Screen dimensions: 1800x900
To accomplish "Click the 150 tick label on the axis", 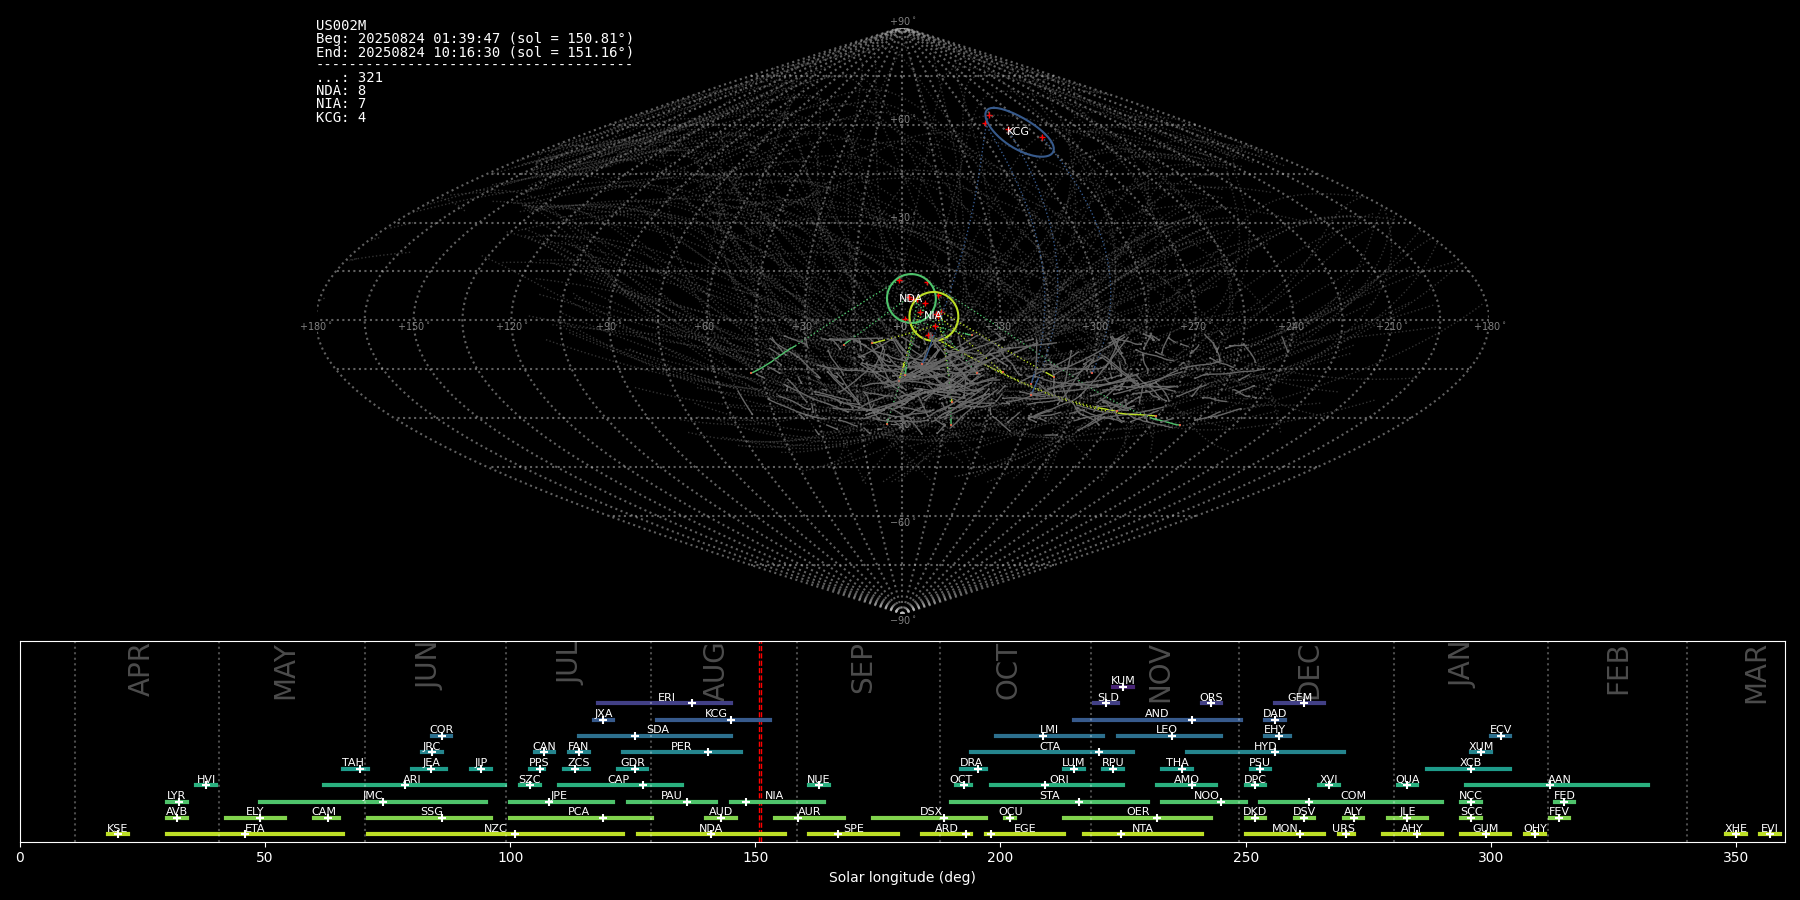I will pyautogui.click(x=755, y=857).
